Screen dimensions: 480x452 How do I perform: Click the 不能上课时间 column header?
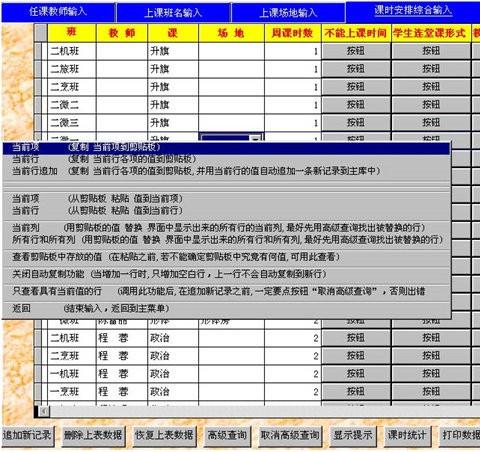[356, 33]
